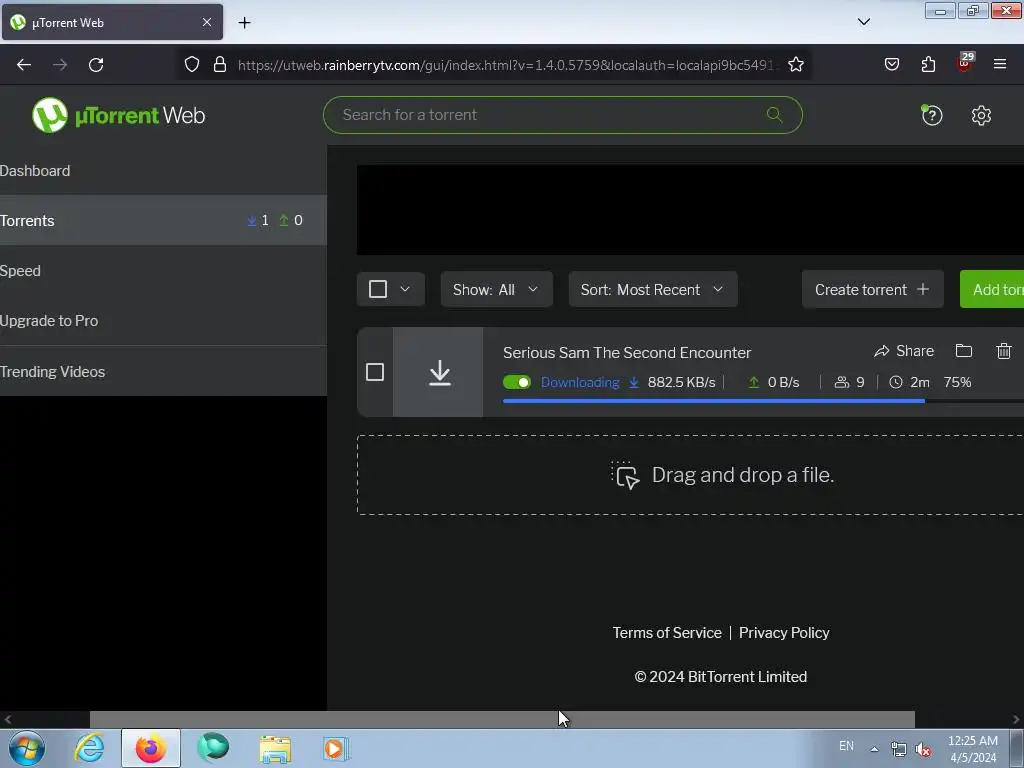The image size is (1024, 768).
Task: Click the peers count 9
Action: click(860, 383)
